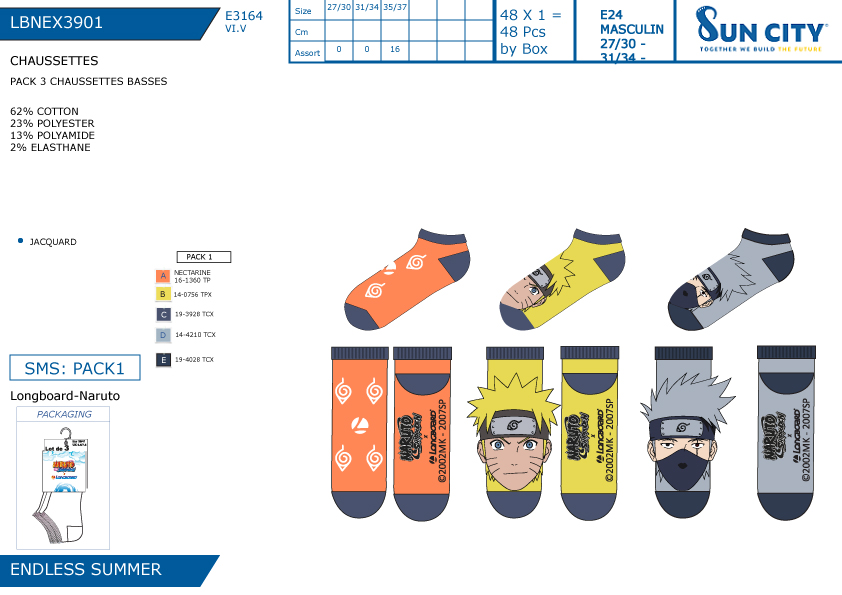Viewport: 842px width, 595px height.
Task: Click the white center emblem on the orange sock top view
Action: [x=359, y=425]
